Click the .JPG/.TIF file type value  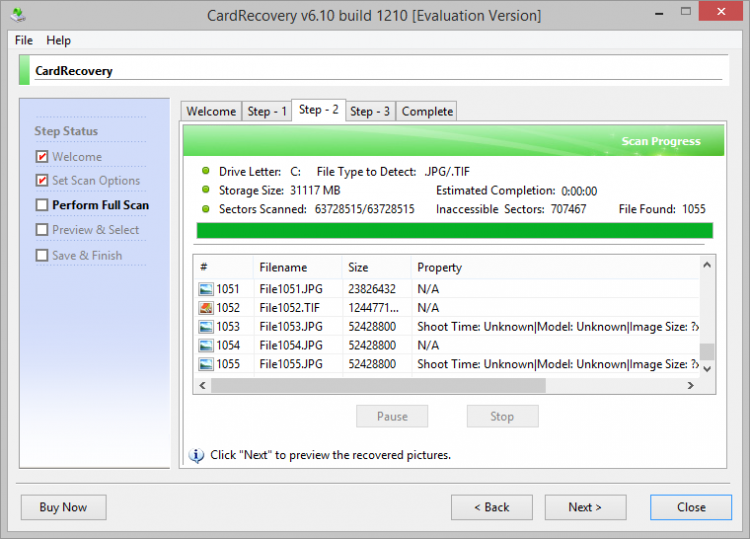pyautogui.click(x=447, y=171)
